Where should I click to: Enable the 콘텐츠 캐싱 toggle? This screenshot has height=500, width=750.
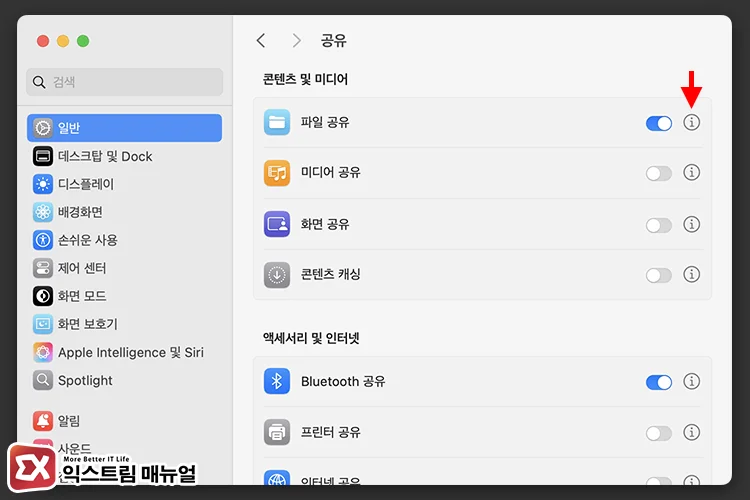659,275
